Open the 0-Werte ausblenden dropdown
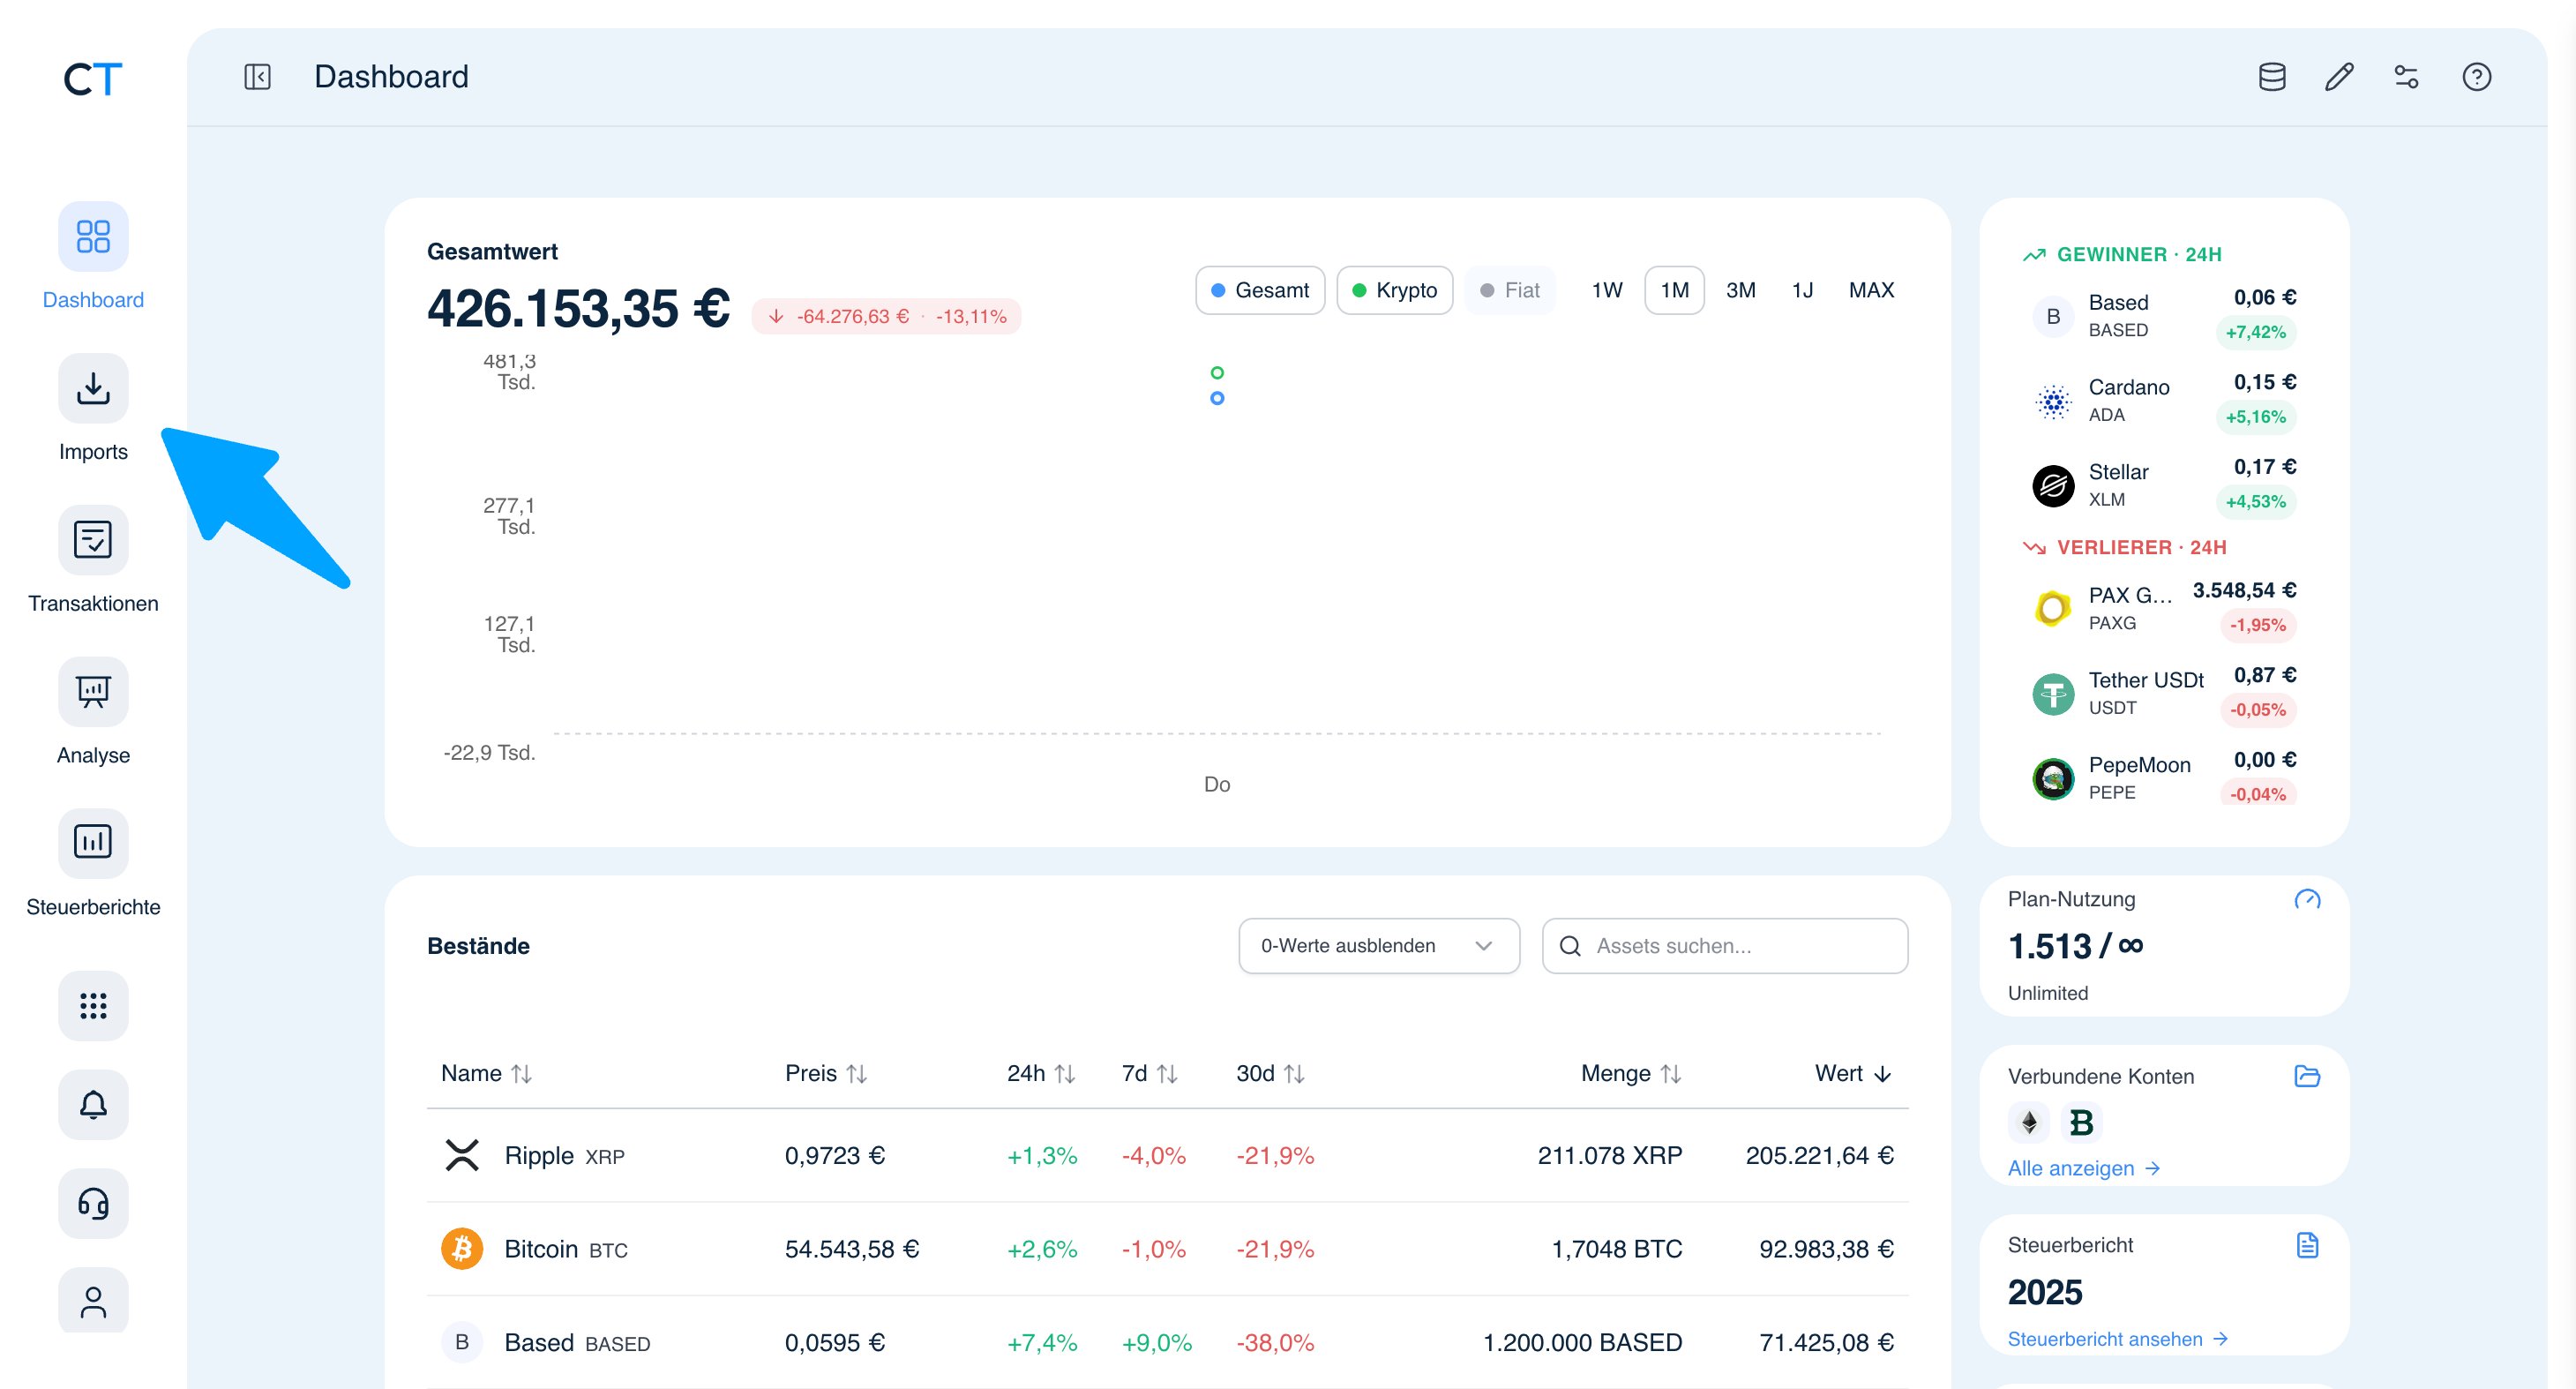Screen dimensions: 2576x1389 pyautogui.click(x=1378, y=946)
